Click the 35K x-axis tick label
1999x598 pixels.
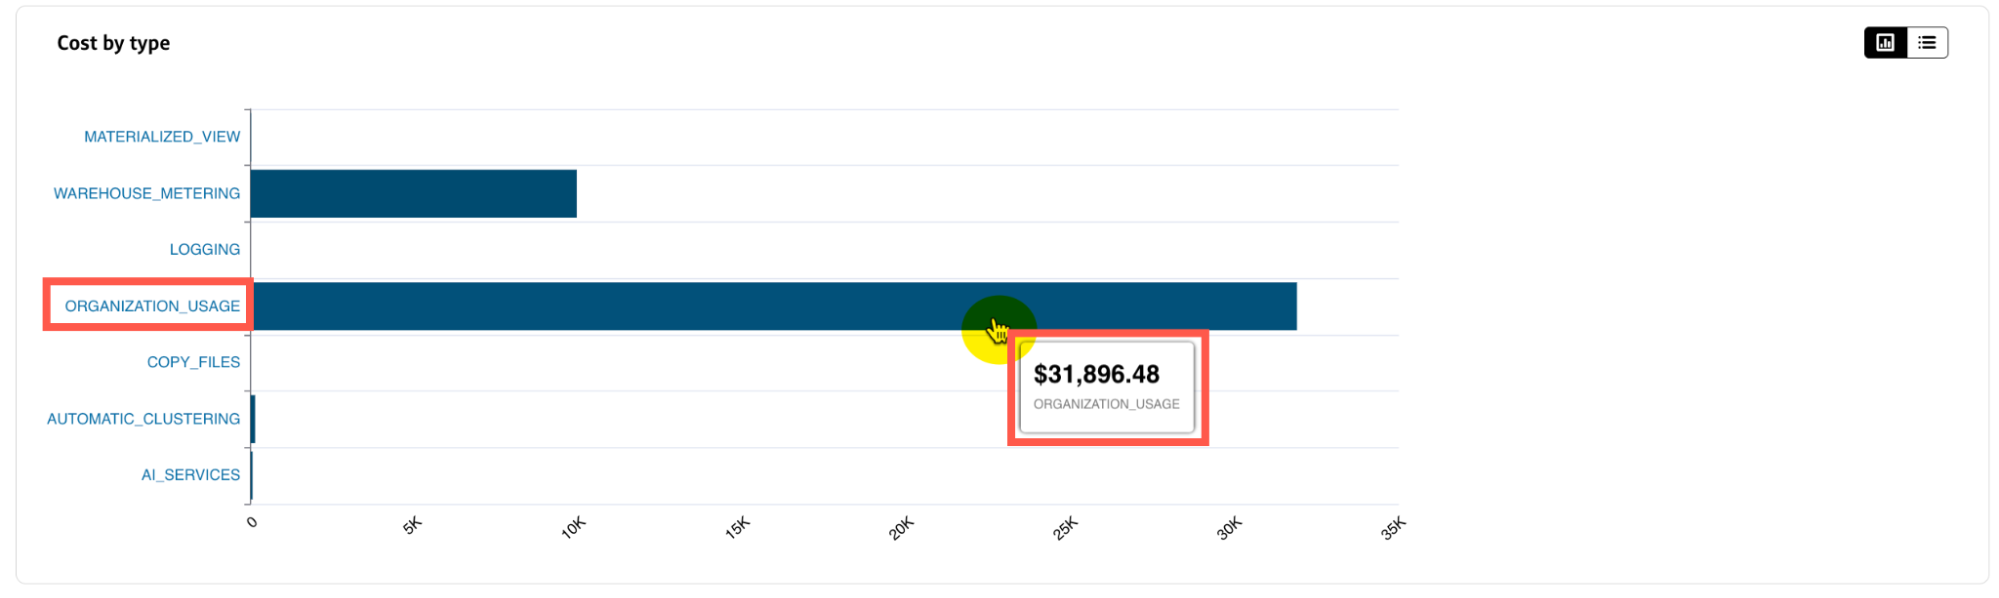[1393, 528]
